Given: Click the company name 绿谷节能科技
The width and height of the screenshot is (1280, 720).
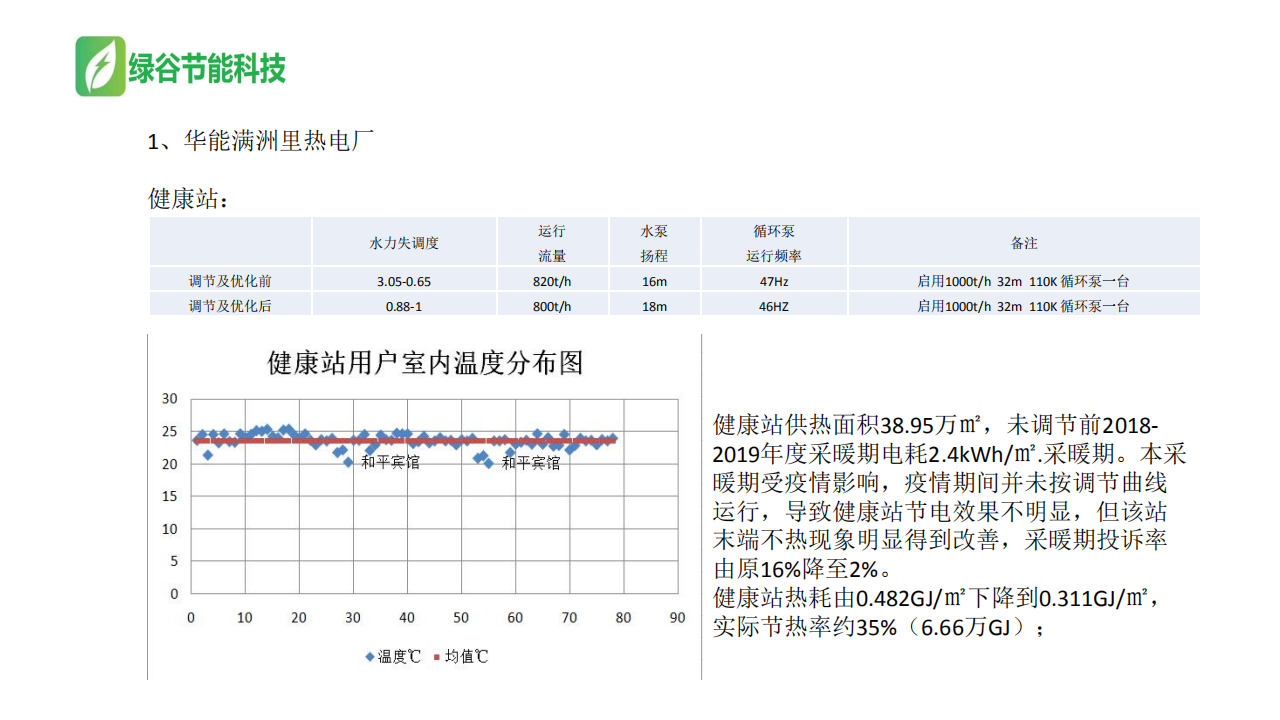Looking at the screenshot, I should coord(207,68).
